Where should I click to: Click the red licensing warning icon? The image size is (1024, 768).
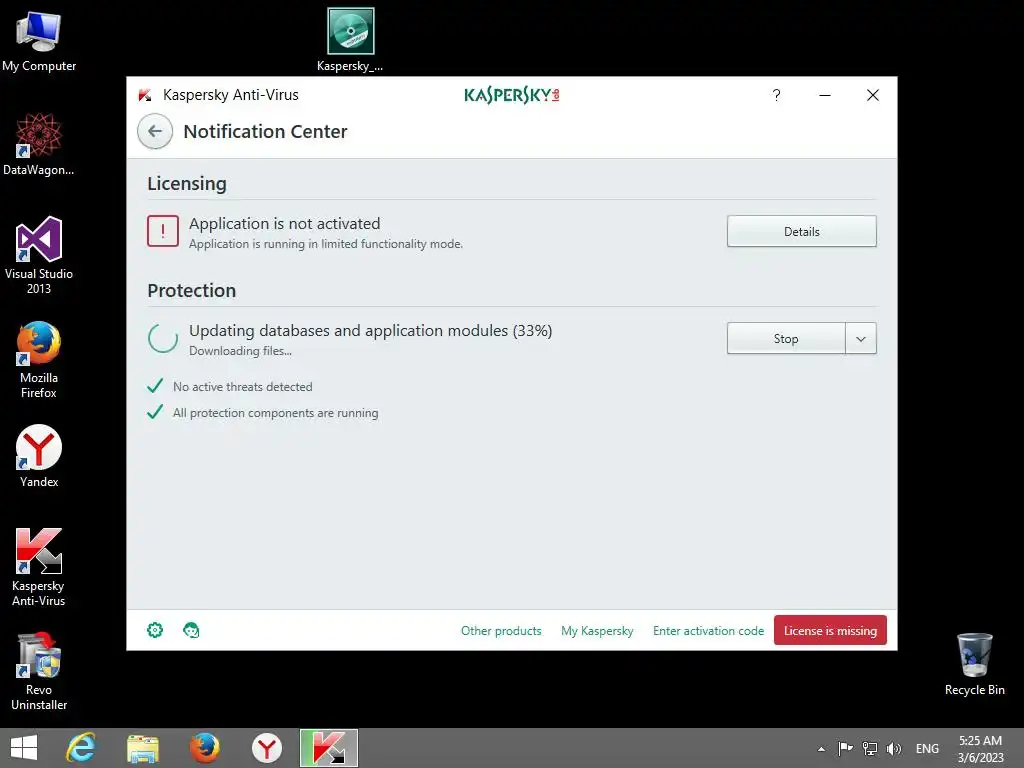click(163, 231)
